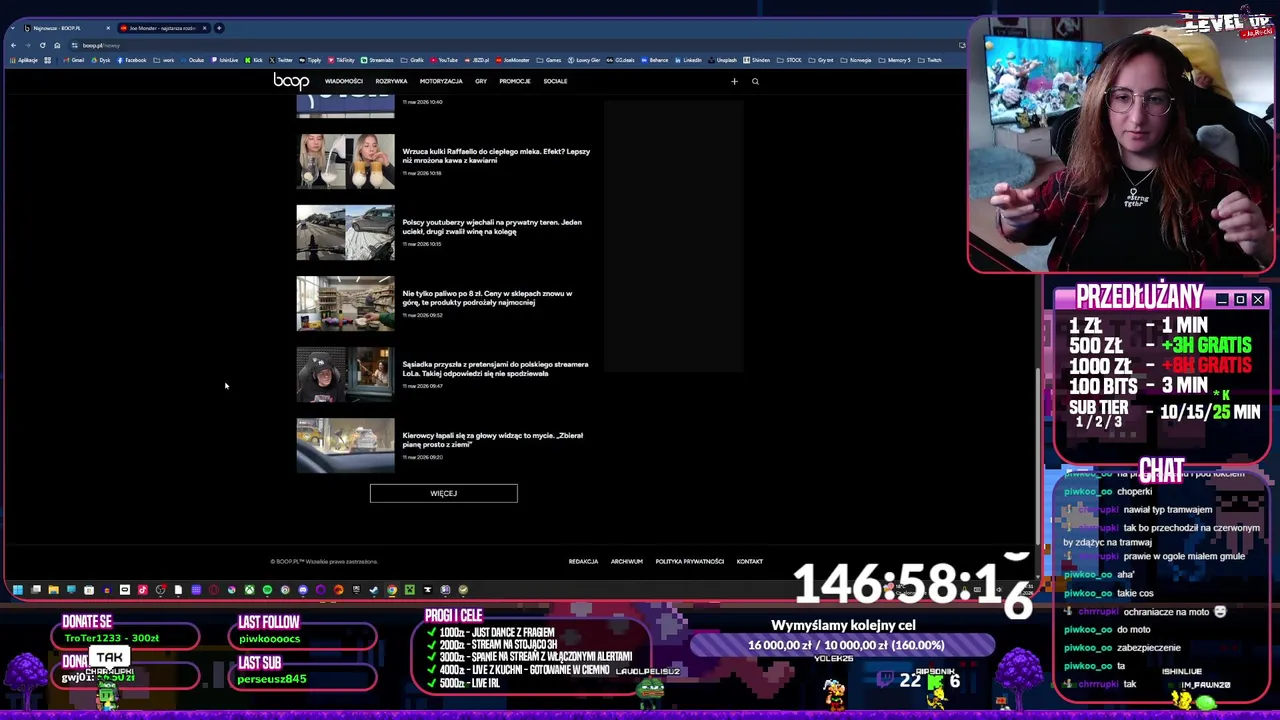Expand the work bookmarks folder
Image resolution: width=1280 pixels, height=720 pixels.
click(x=164, y=60)
